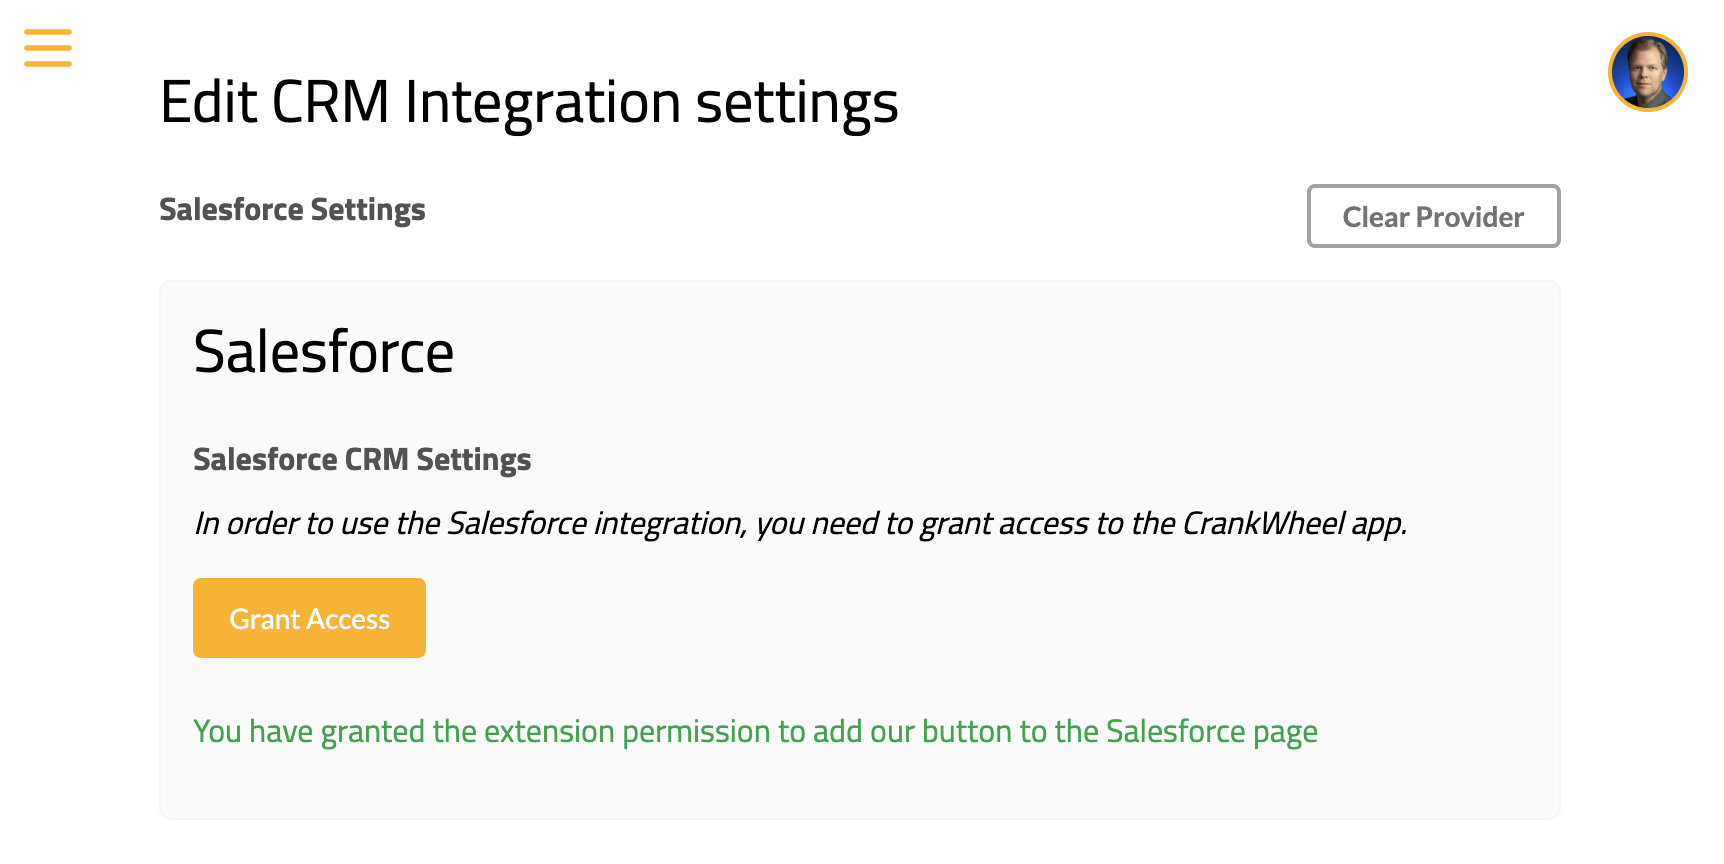
Task: Select the 'Salesforce Settings' section label
Action: coord(292,210)
